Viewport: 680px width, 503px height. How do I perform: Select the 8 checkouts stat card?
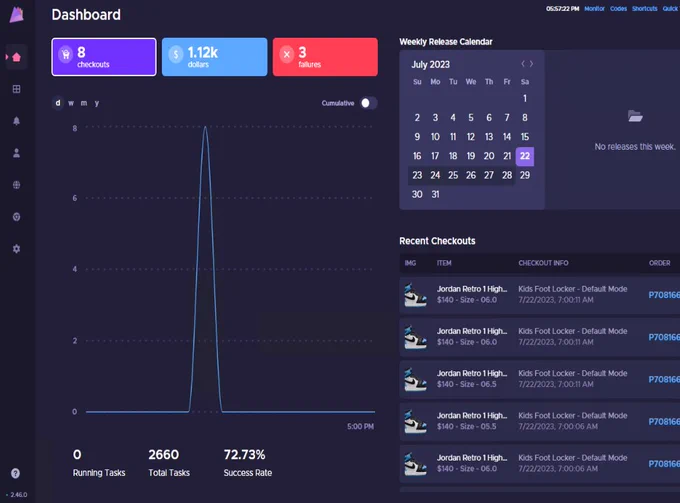click(104, 57)
